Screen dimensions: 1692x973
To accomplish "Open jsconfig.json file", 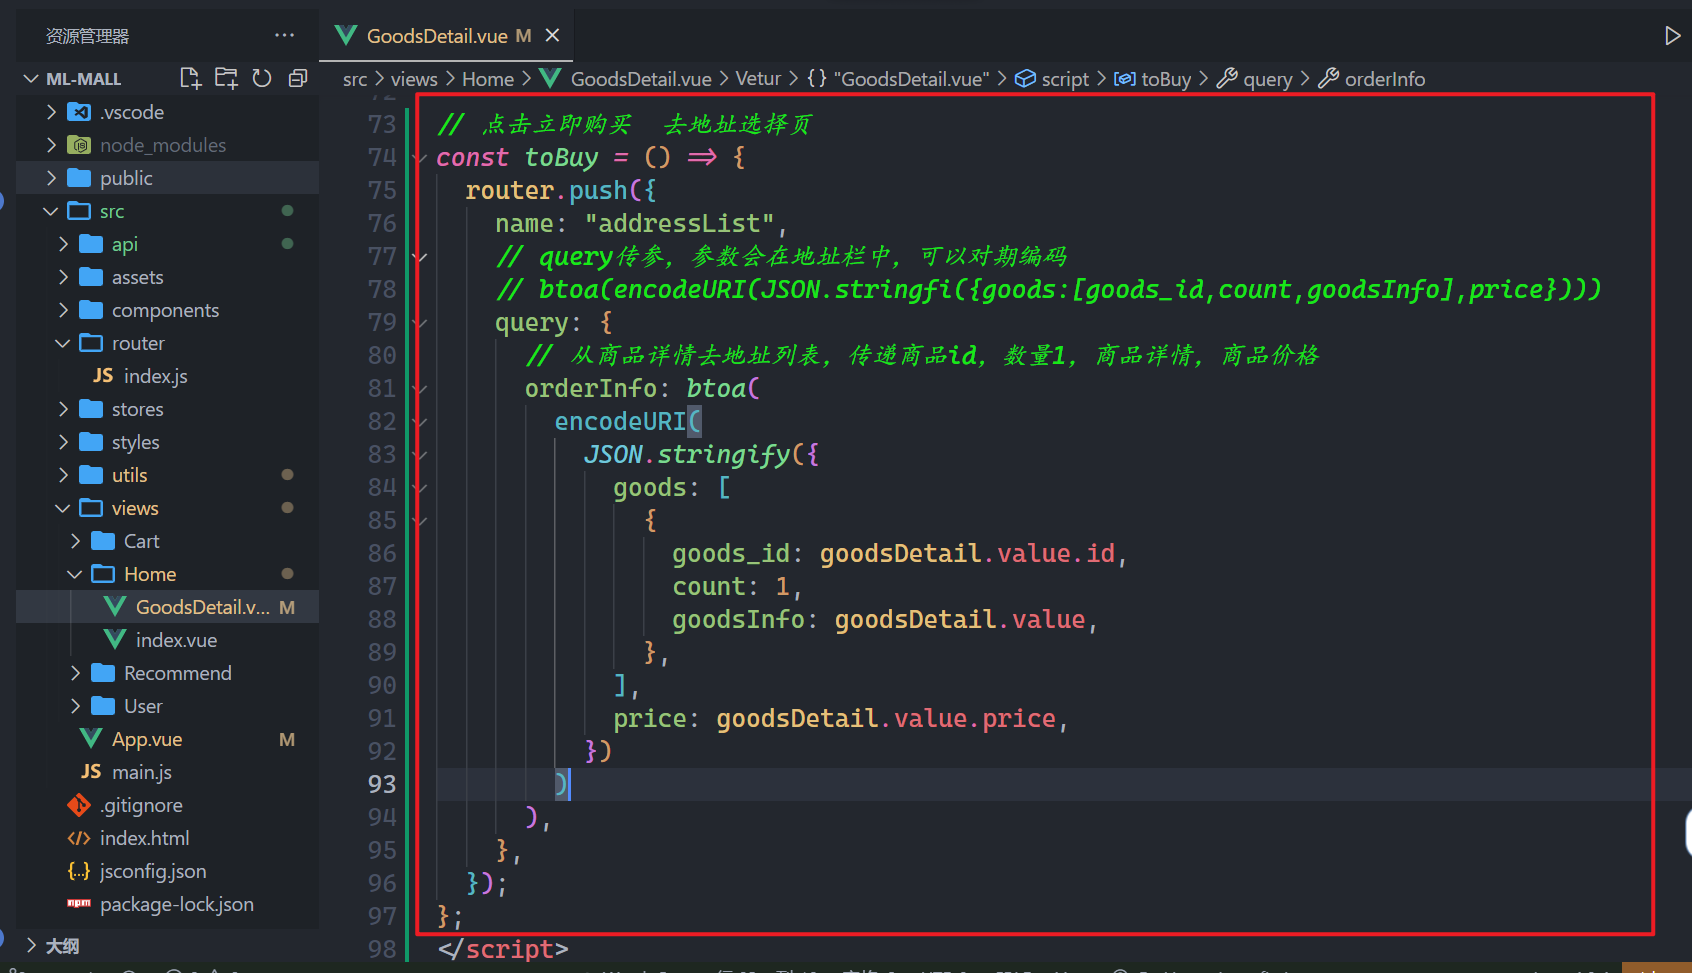I will point(153,871).
